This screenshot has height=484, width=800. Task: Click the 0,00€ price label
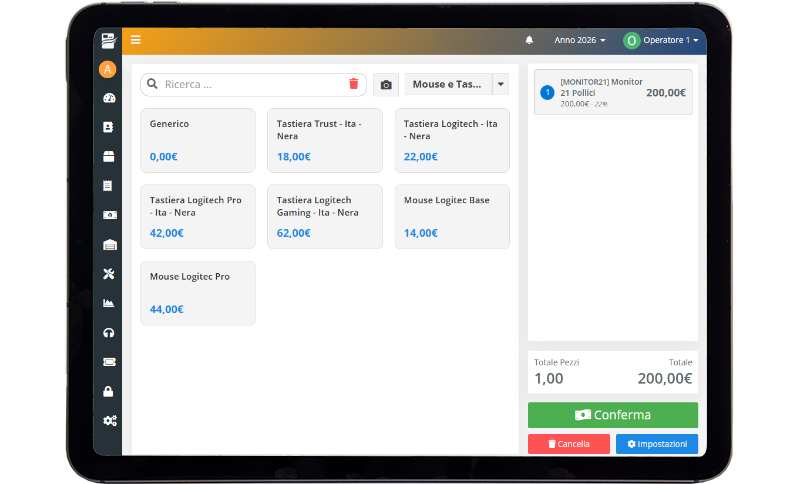pyautogui.click(x=163, y=157)
